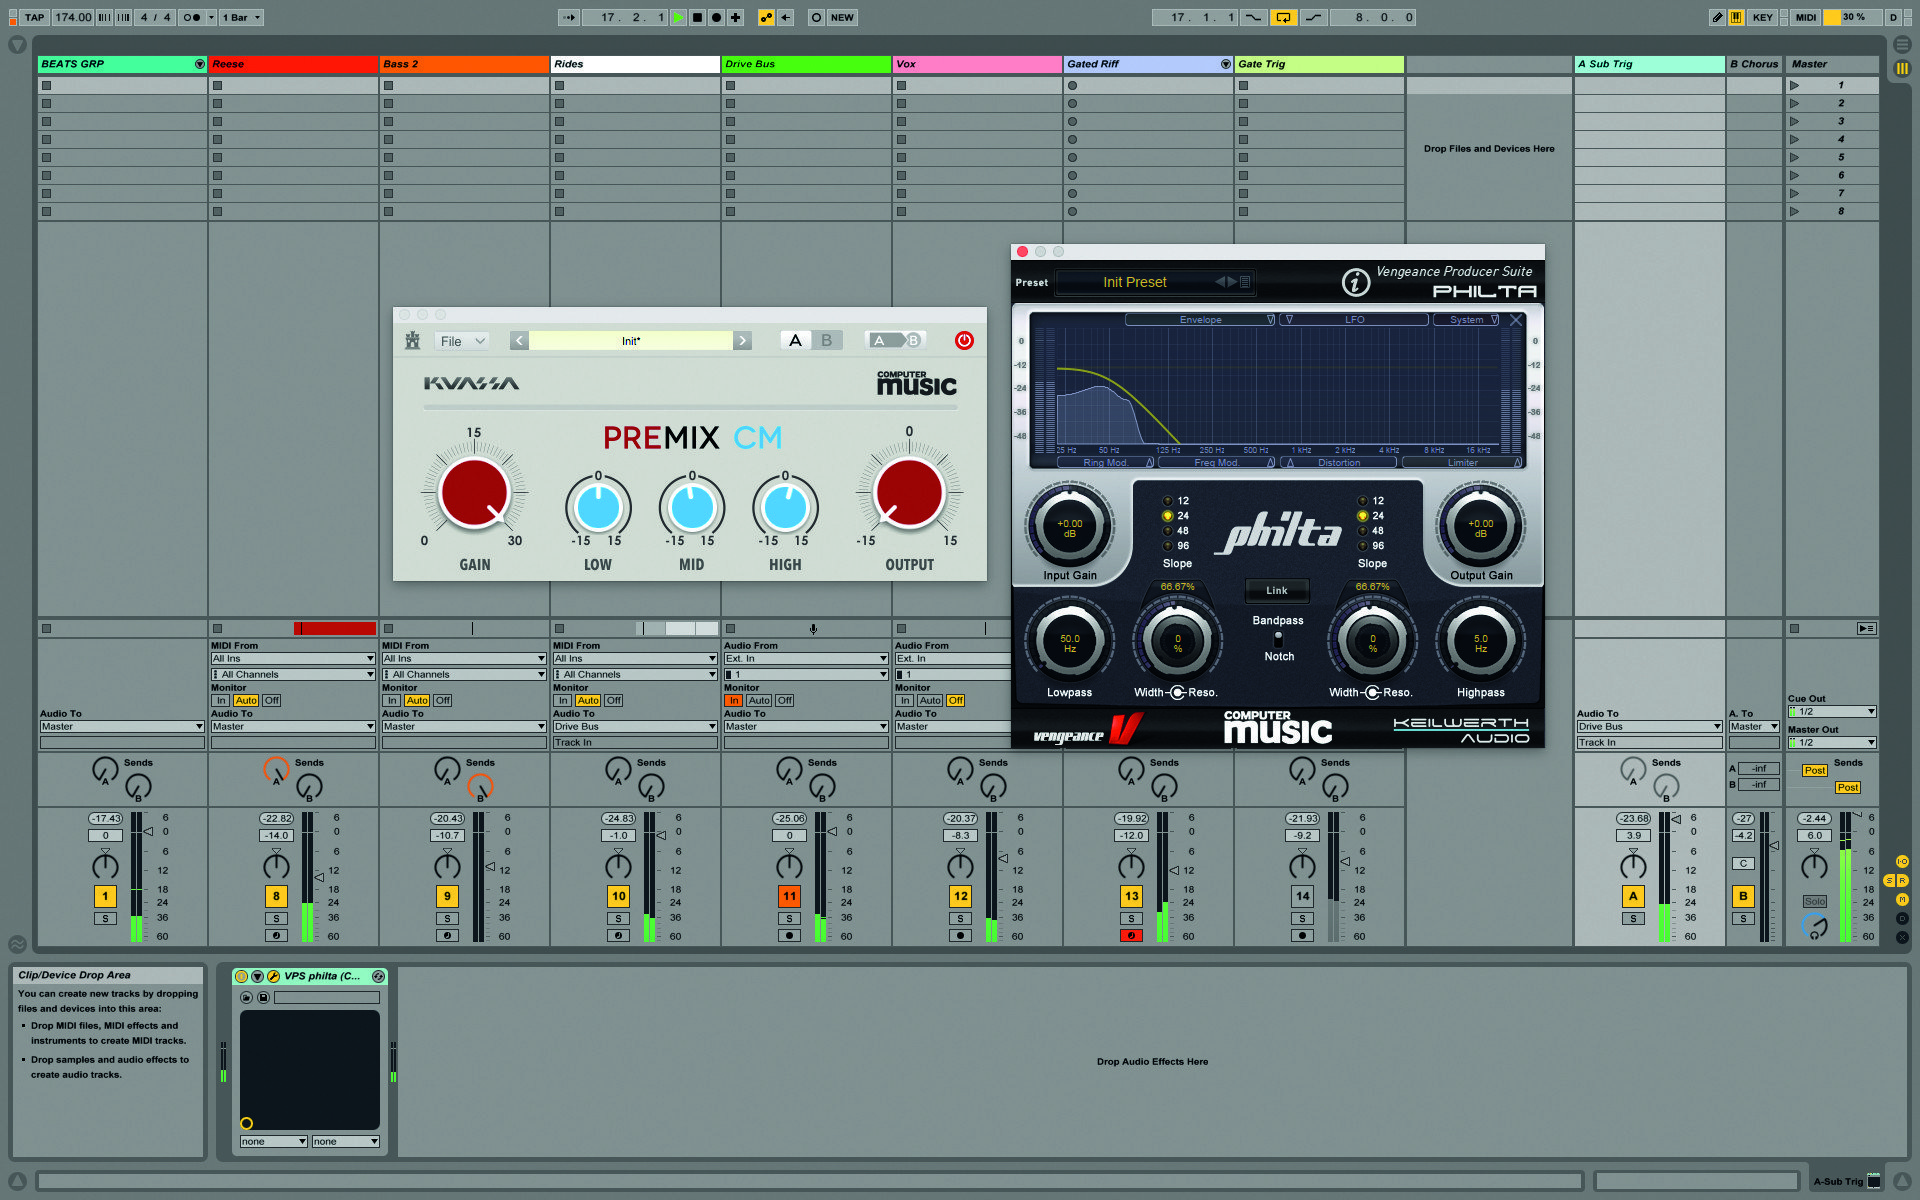Solo the Bass 2 track

tap(447, 918)
